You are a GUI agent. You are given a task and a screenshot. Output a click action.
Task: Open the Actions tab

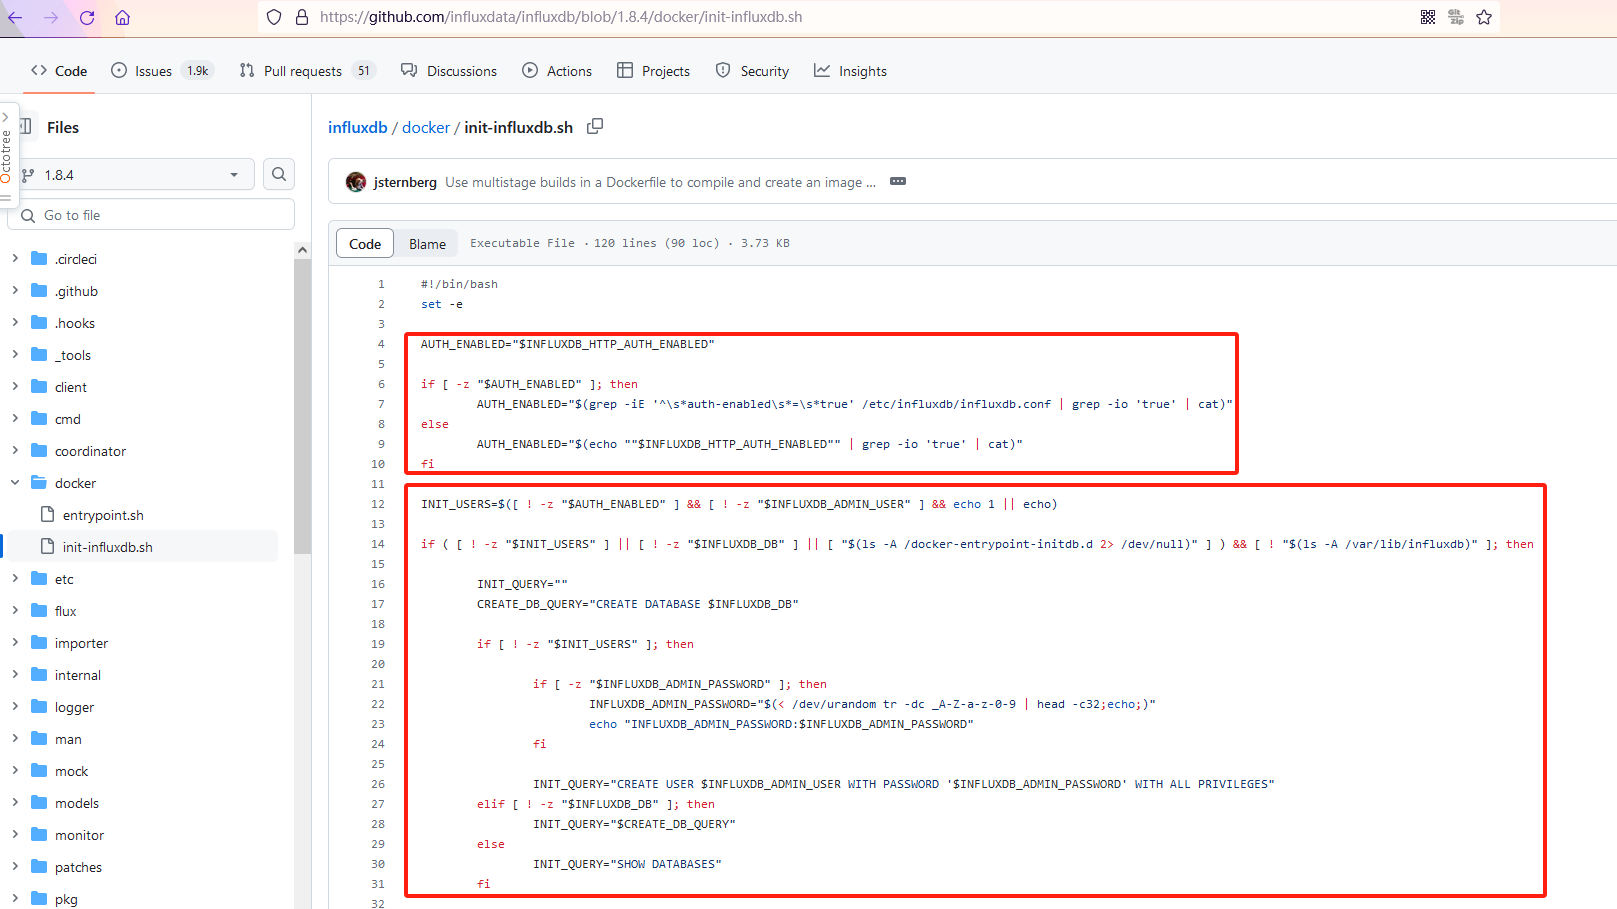coord(557,71)
